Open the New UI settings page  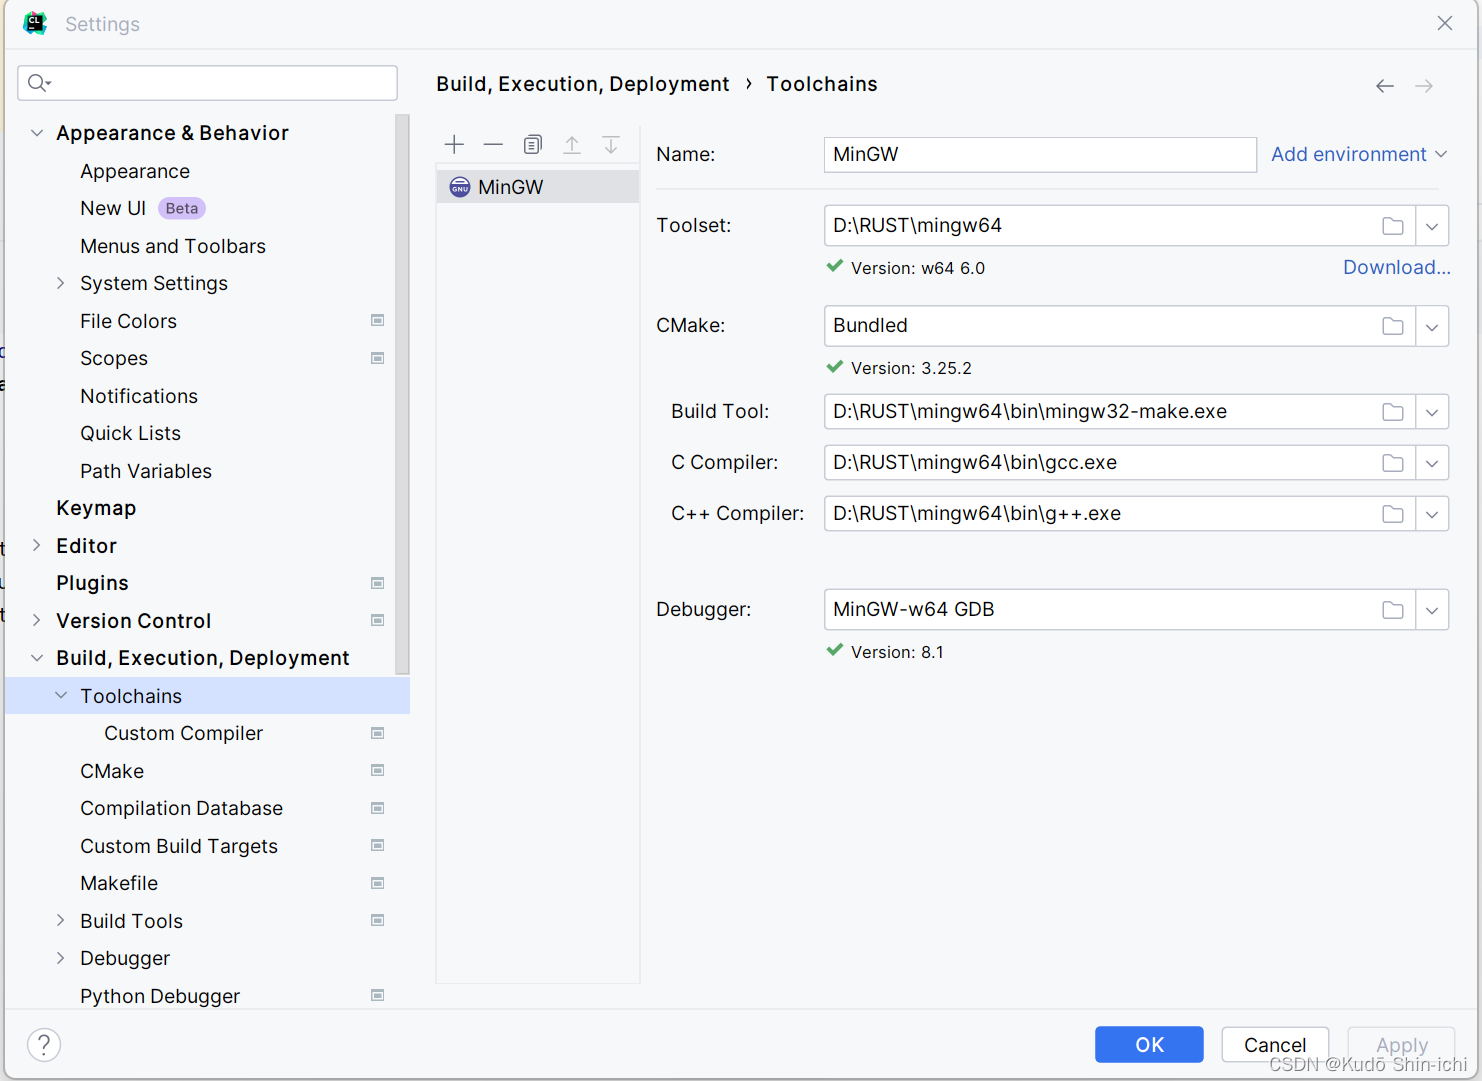point(113,208)
